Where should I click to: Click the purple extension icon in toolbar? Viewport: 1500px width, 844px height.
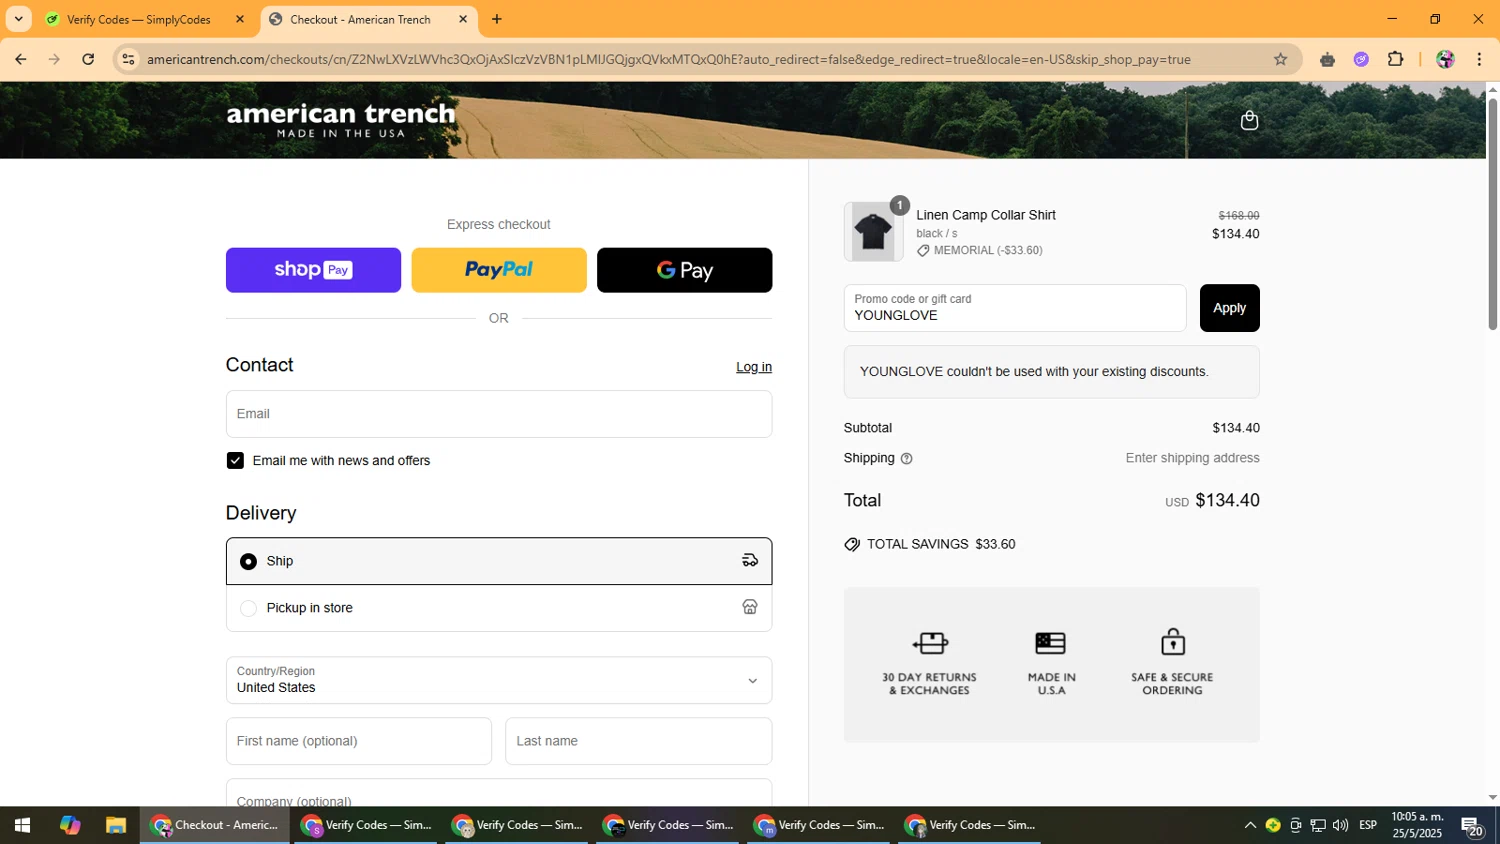[x=1361, y=59]
